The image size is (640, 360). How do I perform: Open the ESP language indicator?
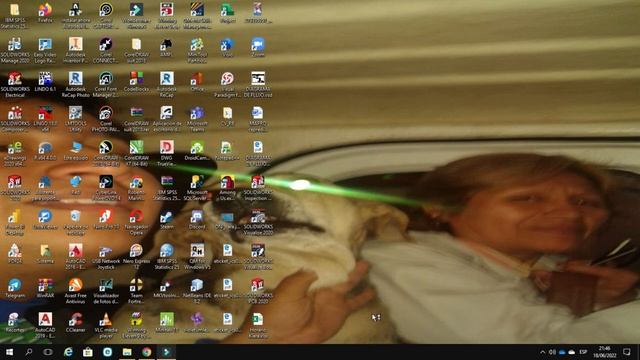pyautogui.click(x=583, y=352)
